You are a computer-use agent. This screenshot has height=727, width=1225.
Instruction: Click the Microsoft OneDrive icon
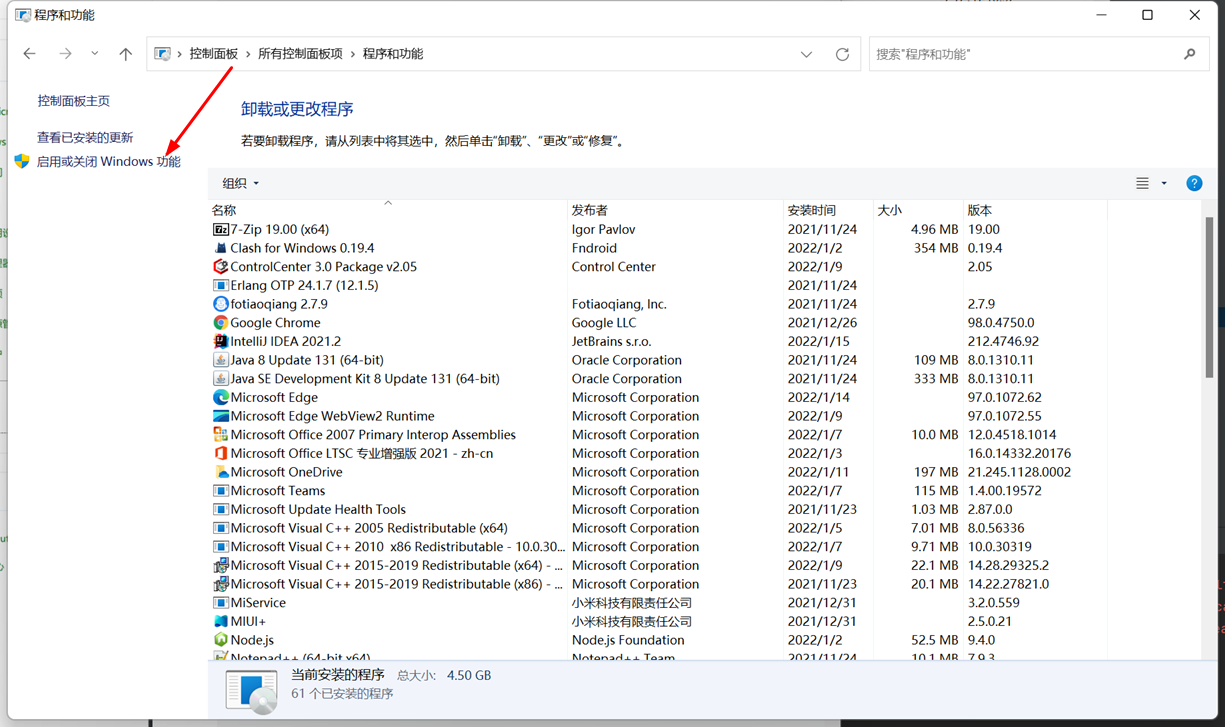coord(221,472)
